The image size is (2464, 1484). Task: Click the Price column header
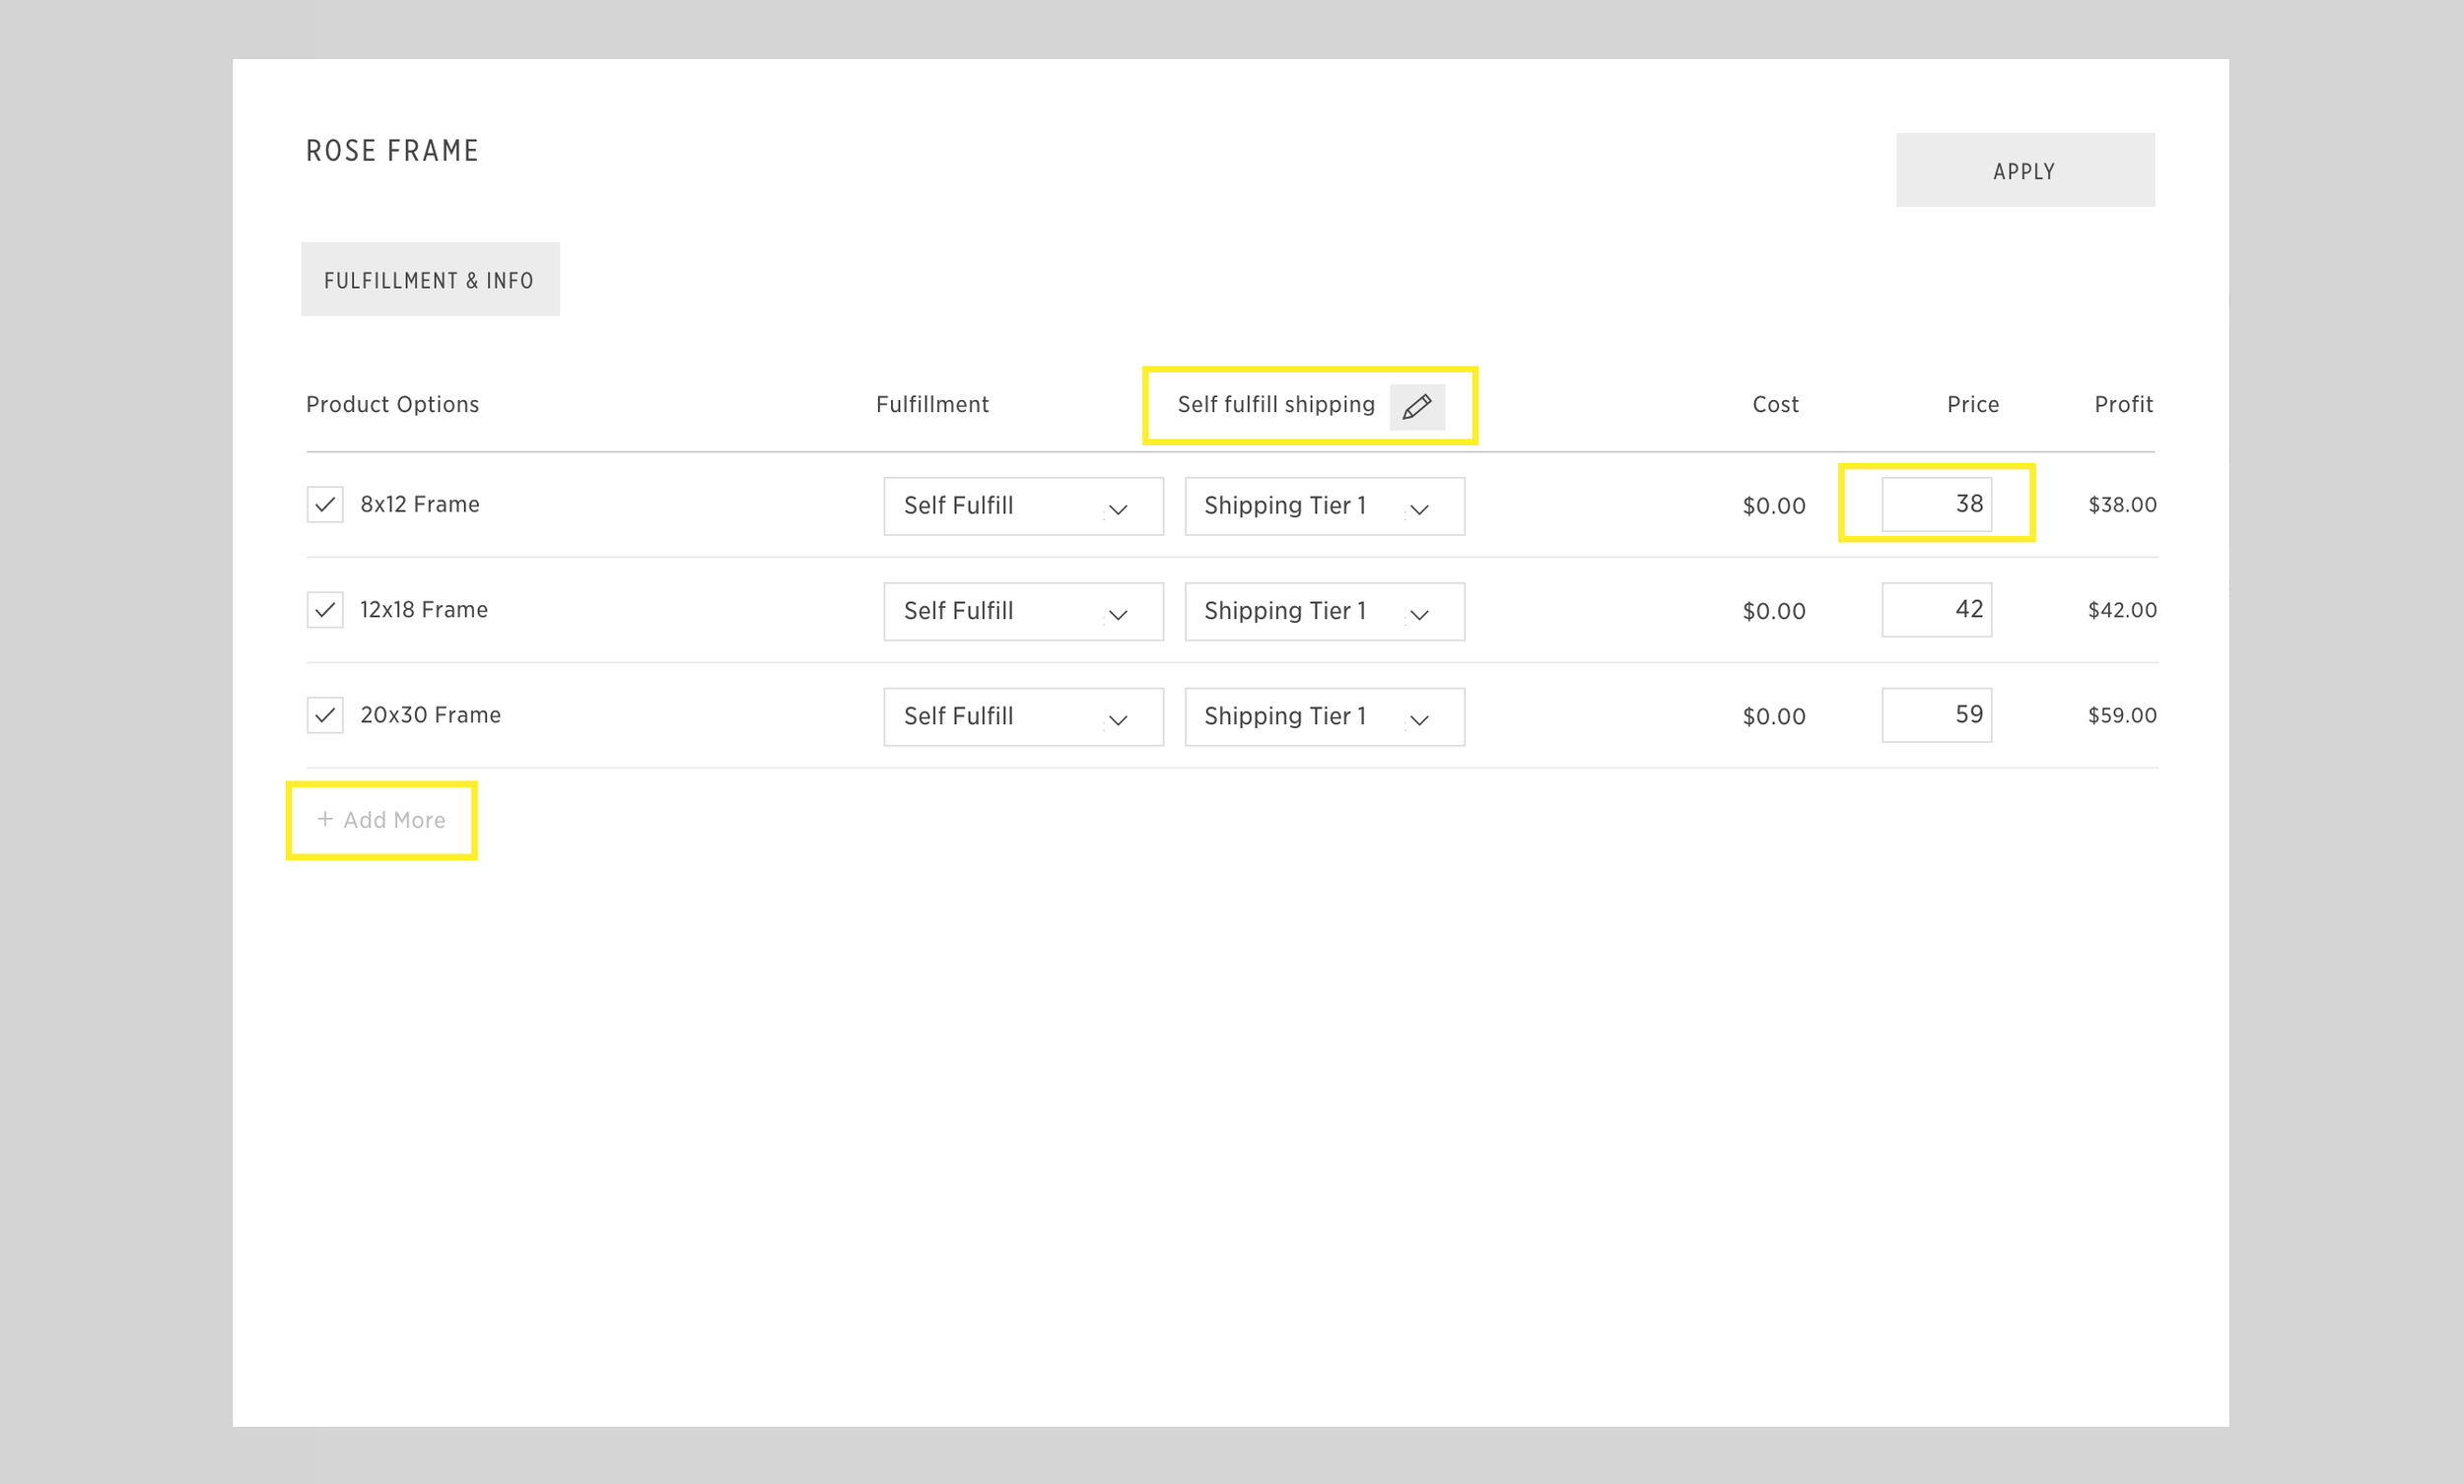[1972, 404]
